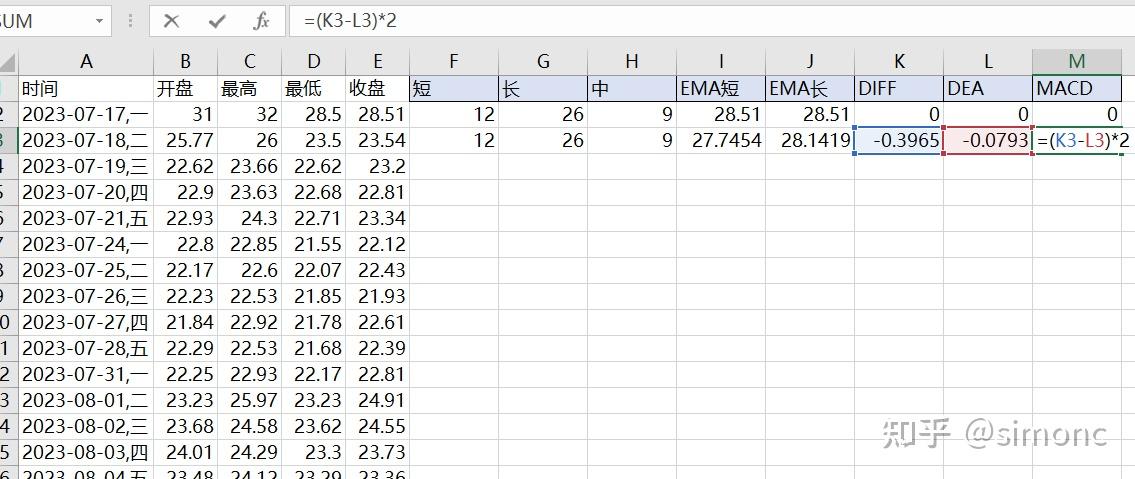1135x479 pixels.
Task: Confirm formula with the Enter checkmark
Action: point(217,21)
